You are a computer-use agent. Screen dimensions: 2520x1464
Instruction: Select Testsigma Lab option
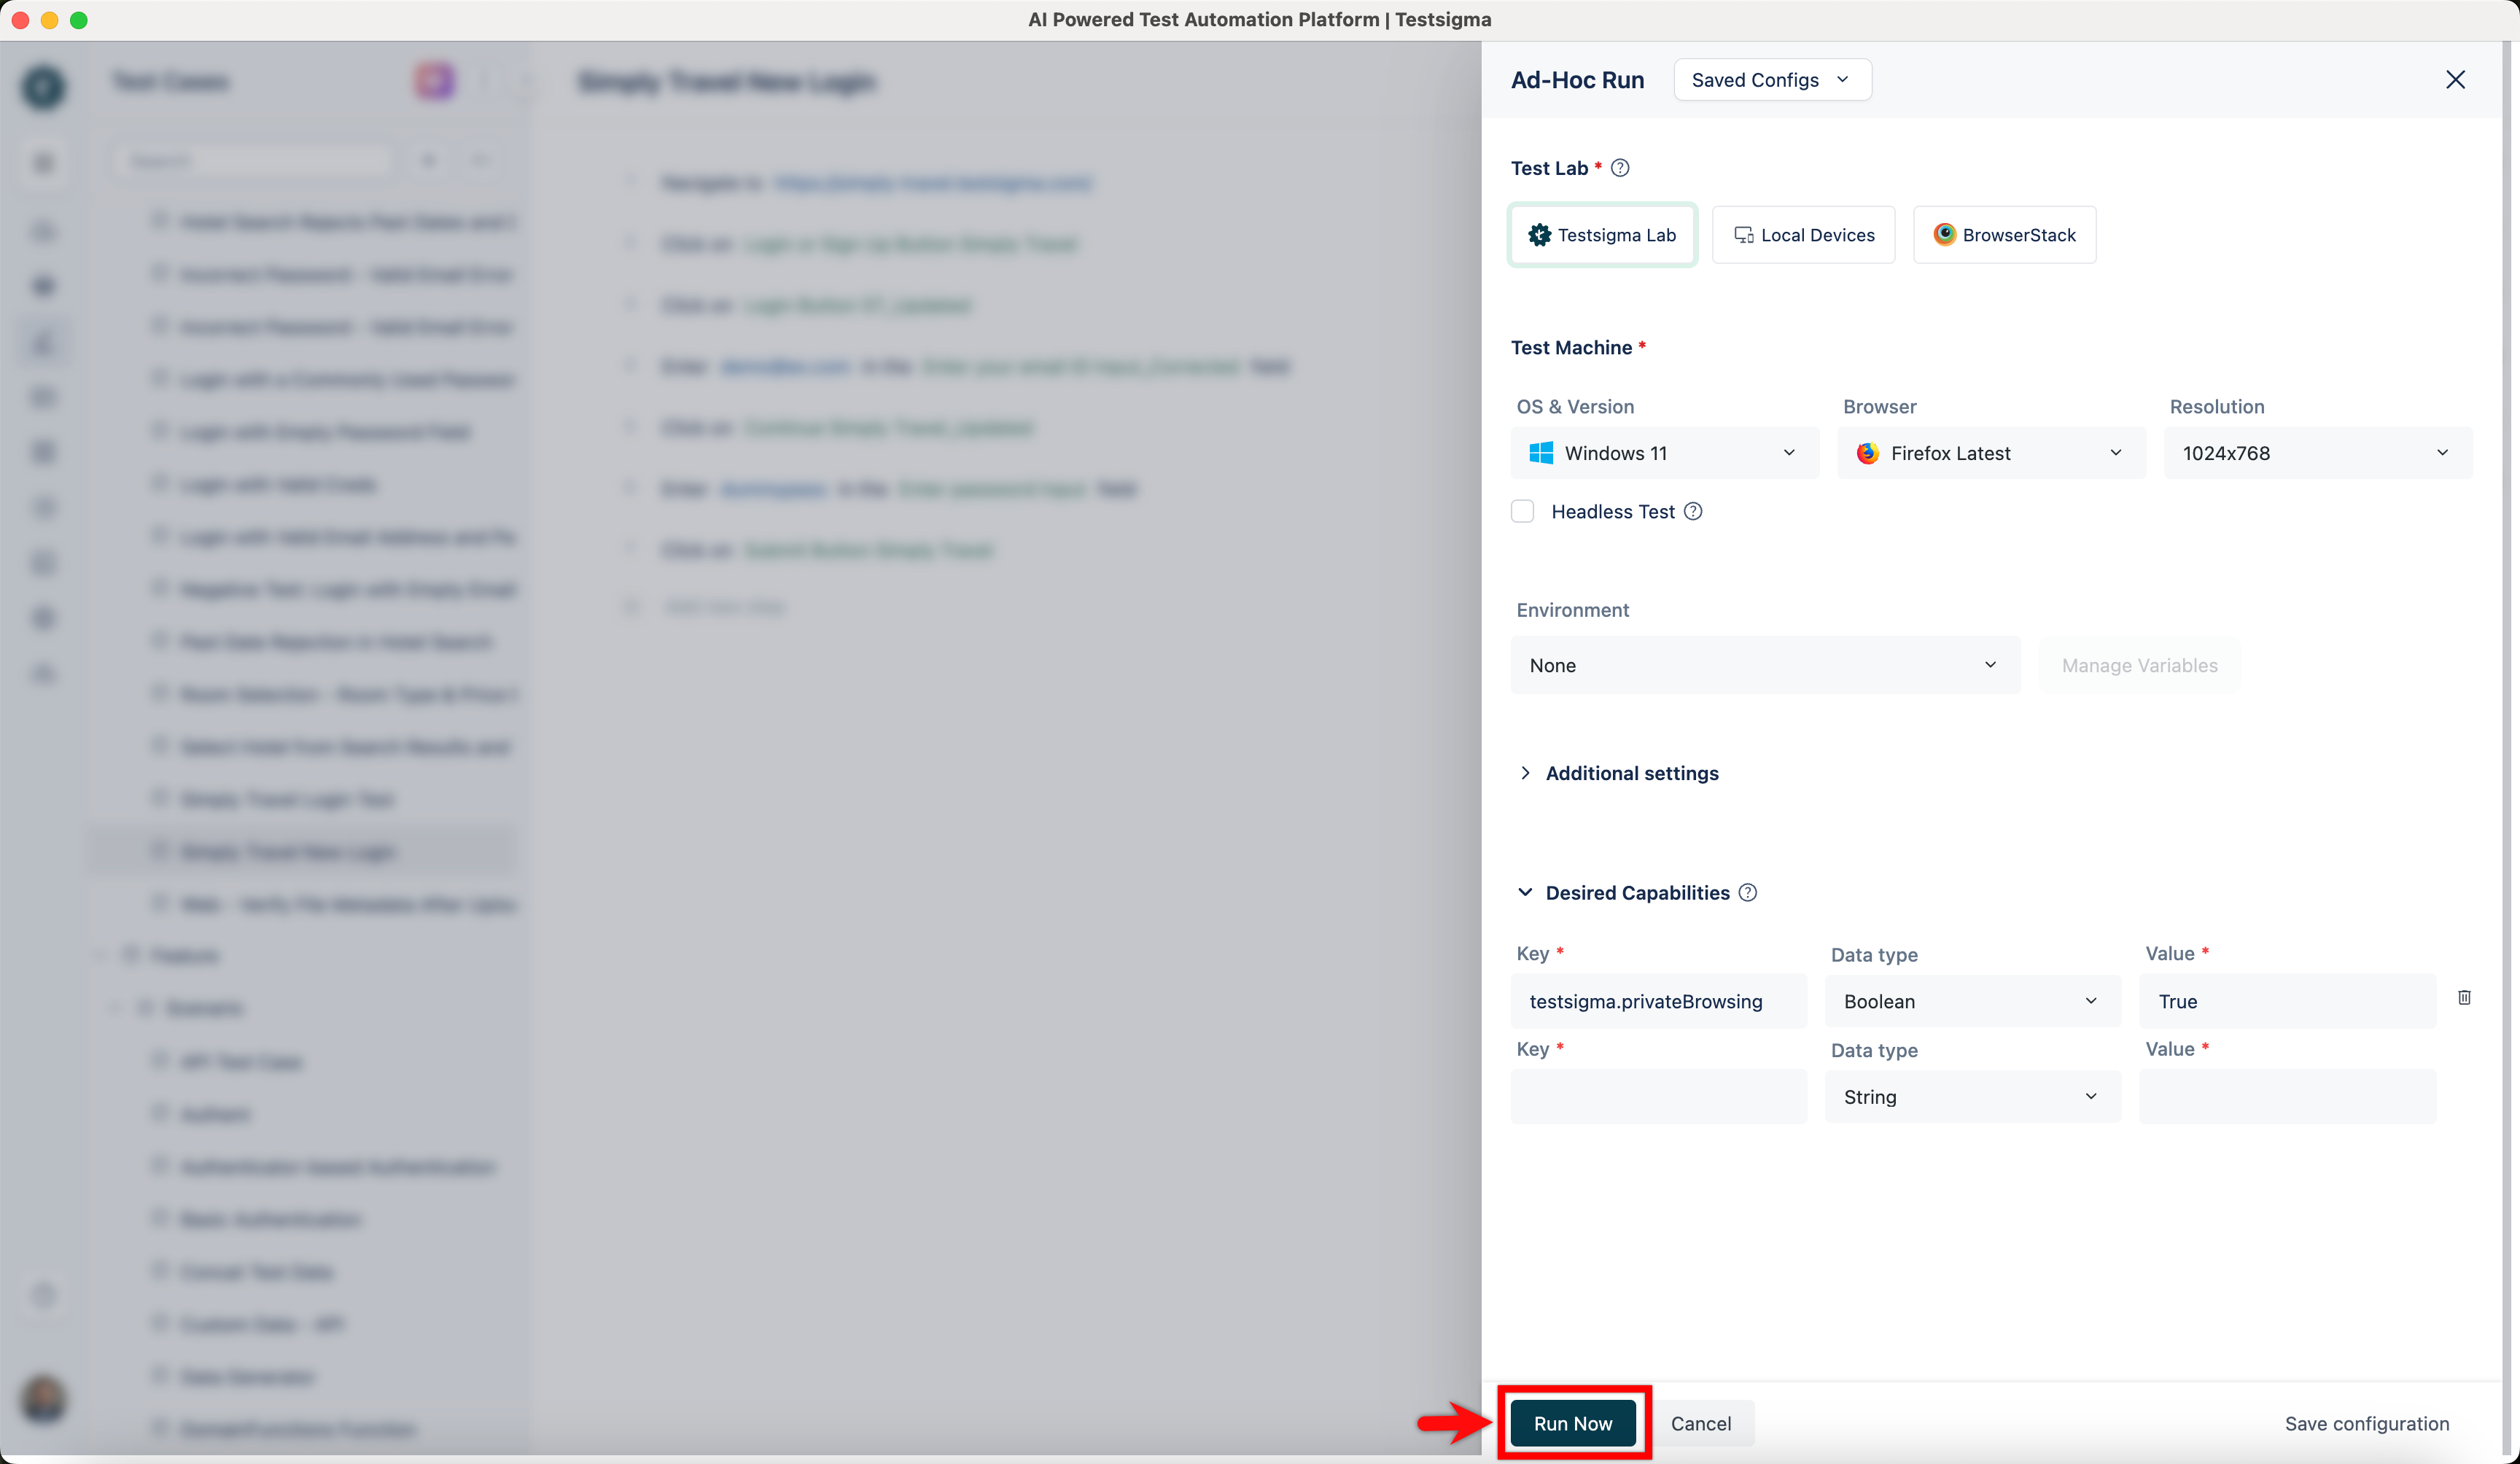pyautogui.click(x=1602, y=235)
